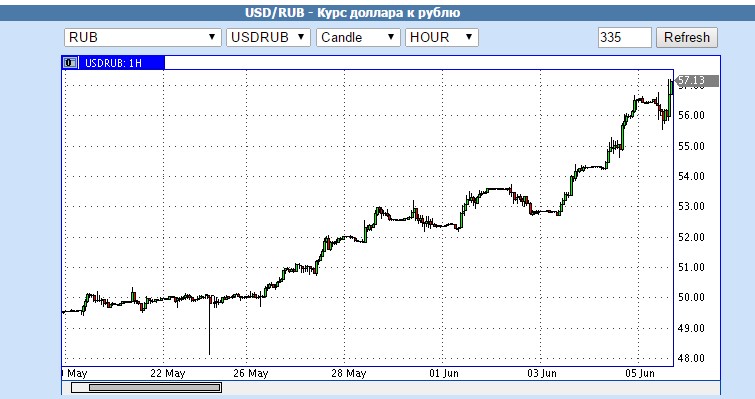Viewport: 755px width, 399px height.
Task: Click the 54.00 price axis label
Action: [x=691, y=176]
